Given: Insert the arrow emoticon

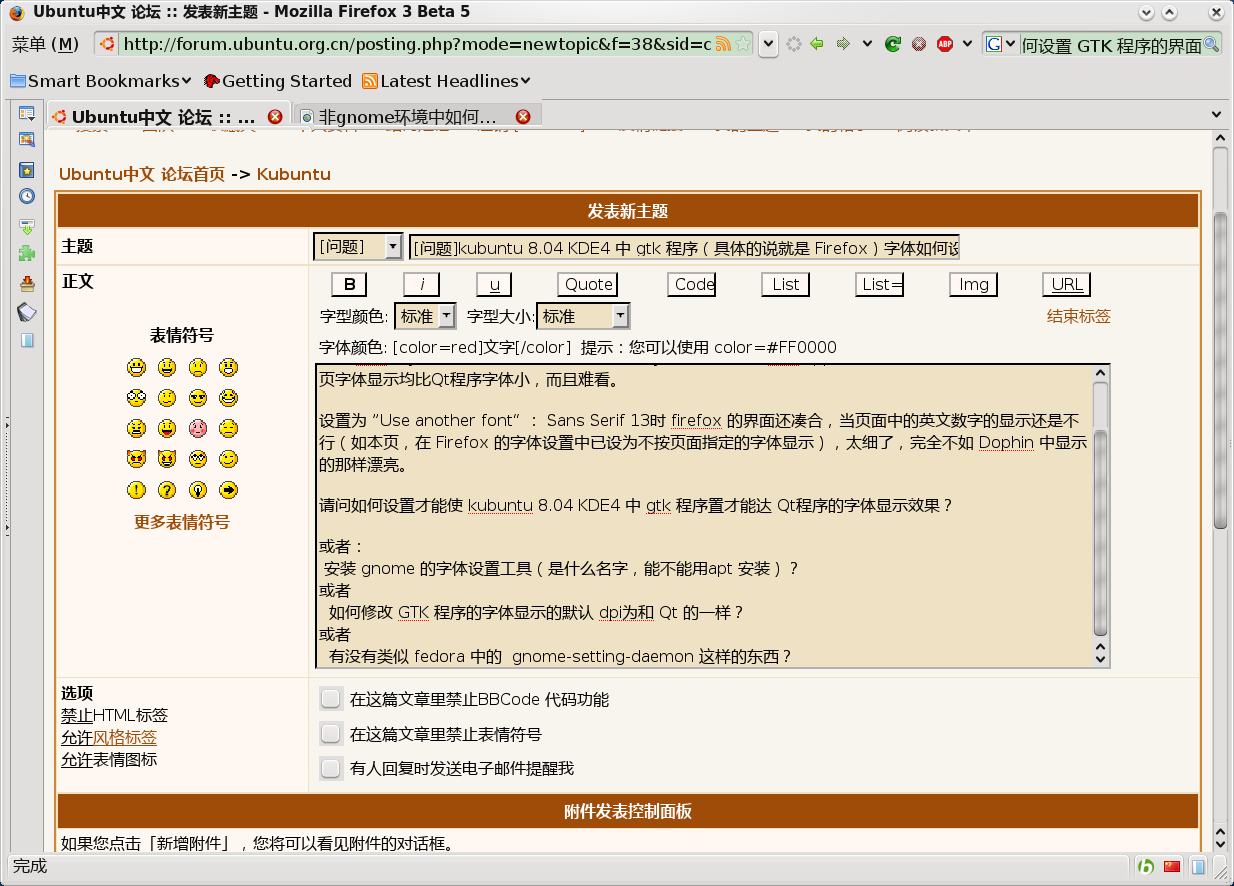Looking at the screenshot, I should point(229,490).
